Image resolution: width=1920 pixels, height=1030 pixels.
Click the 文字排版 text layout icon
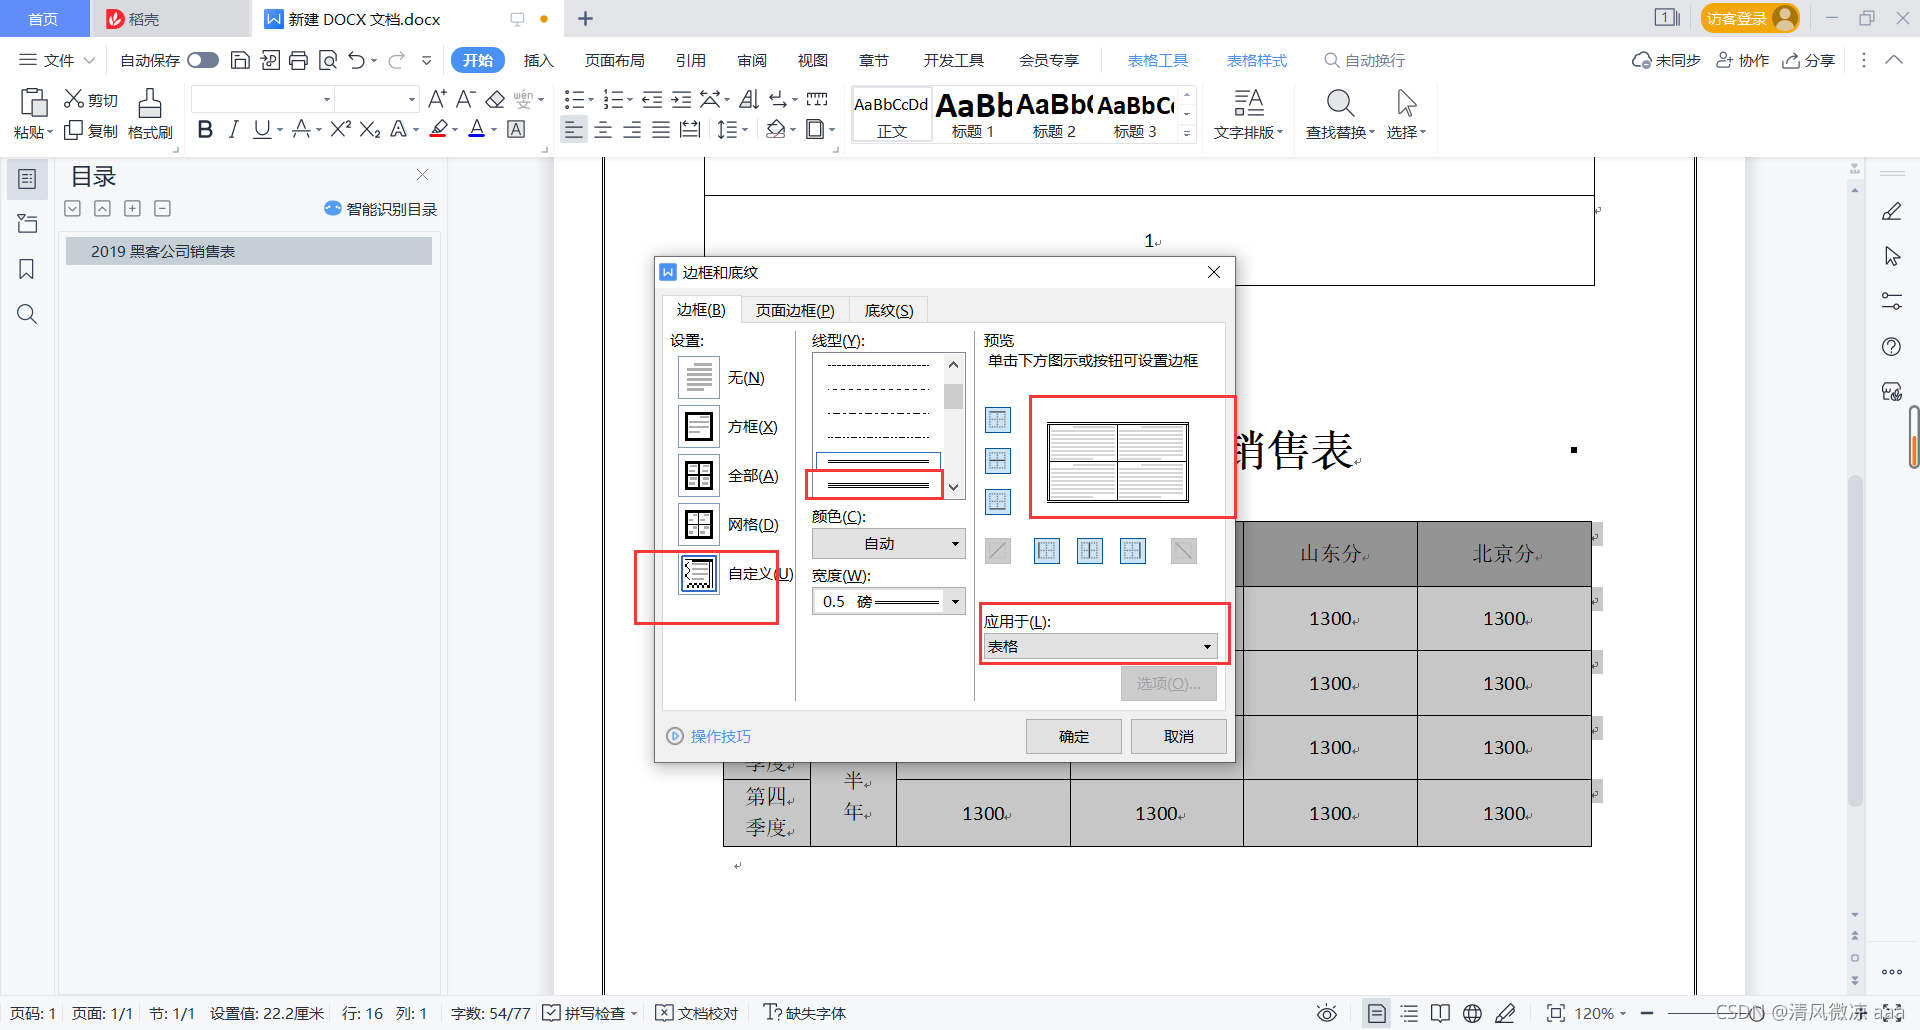tap(1248, 112)
